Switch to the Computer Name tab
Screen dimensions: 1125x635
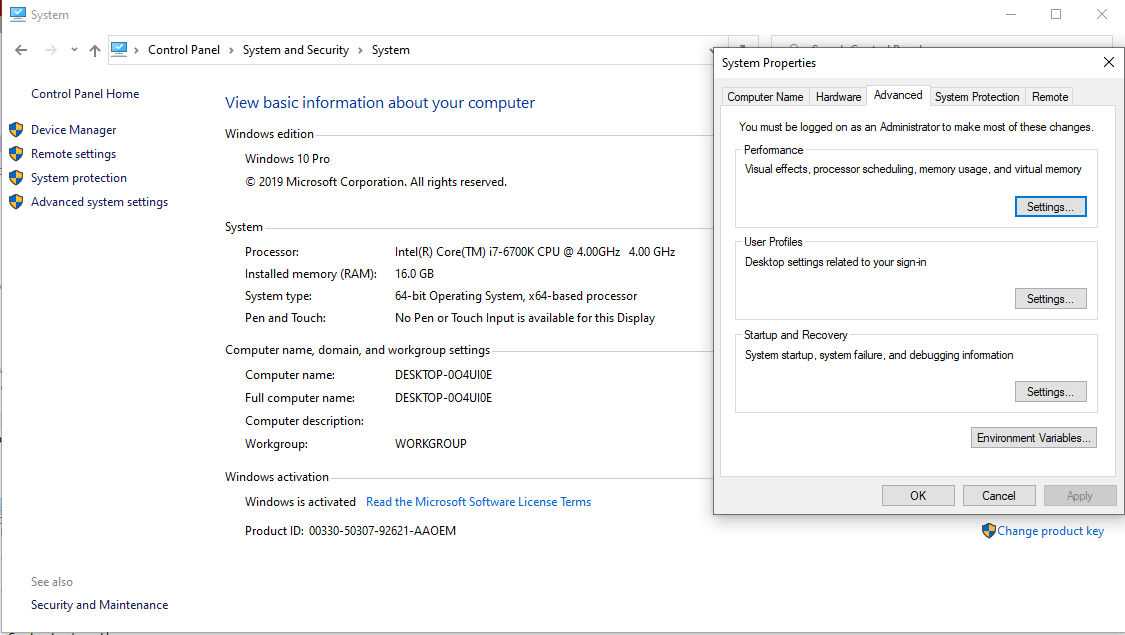(765, 97)
